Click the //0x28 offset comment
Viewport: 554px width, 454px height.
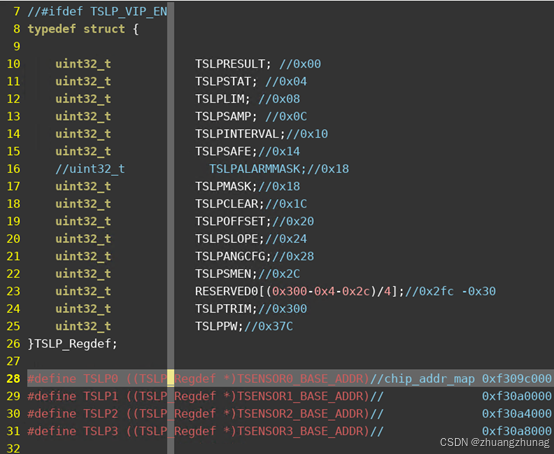pyautogui.click(x=293, y=256)
